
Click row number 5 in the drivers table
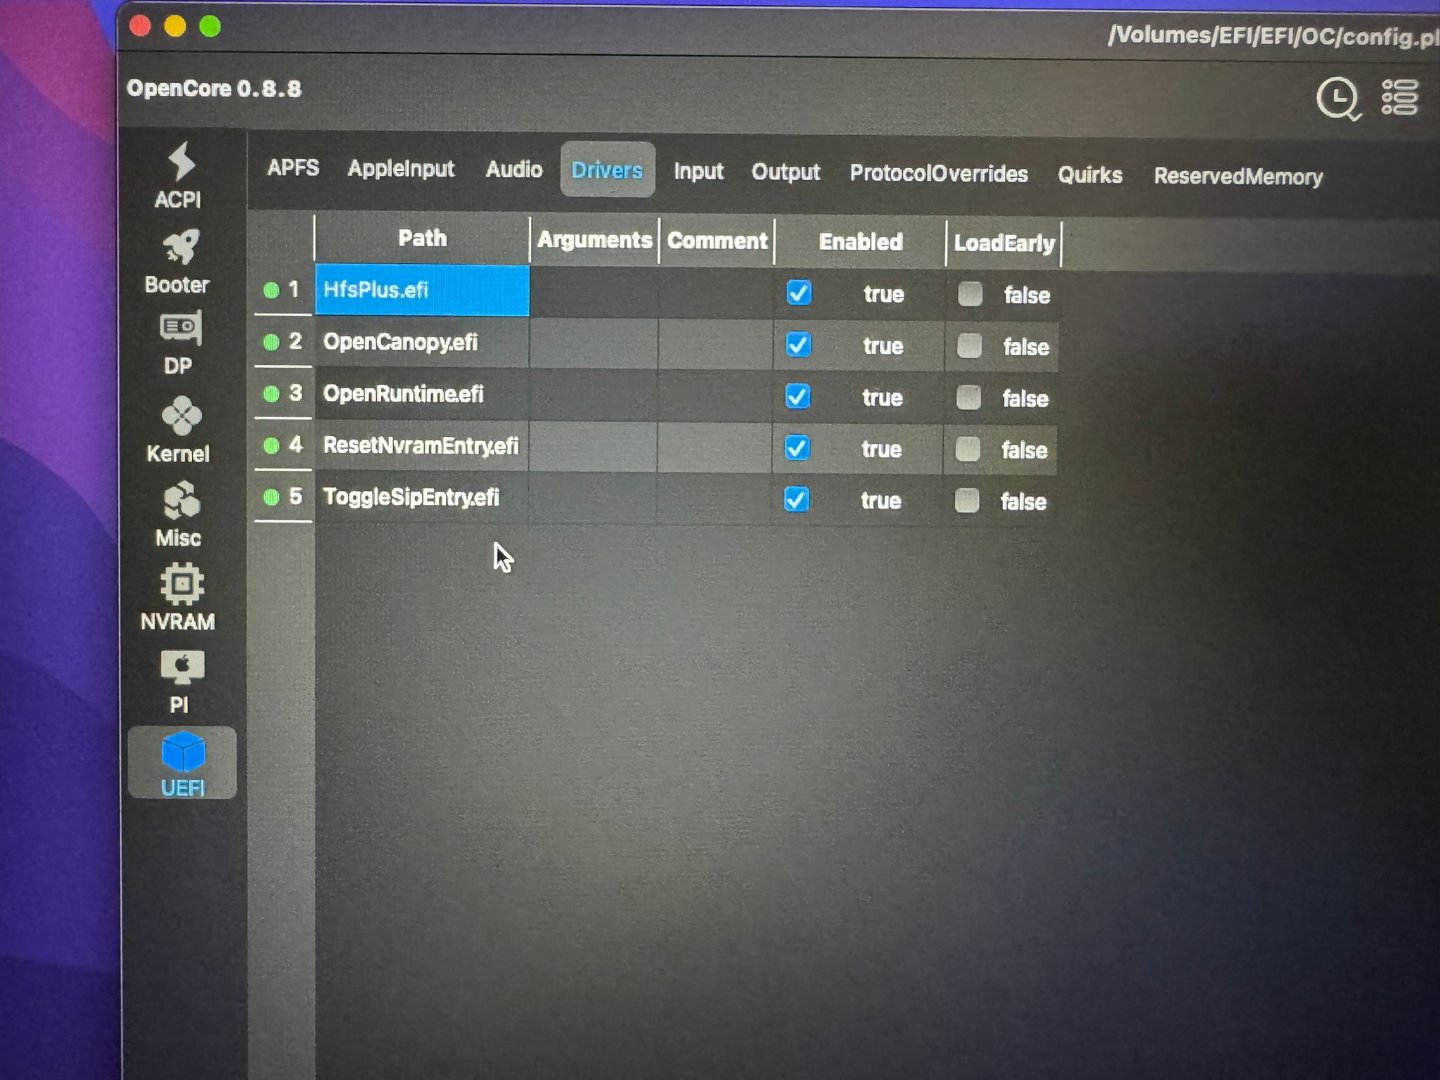coord(295,496)
